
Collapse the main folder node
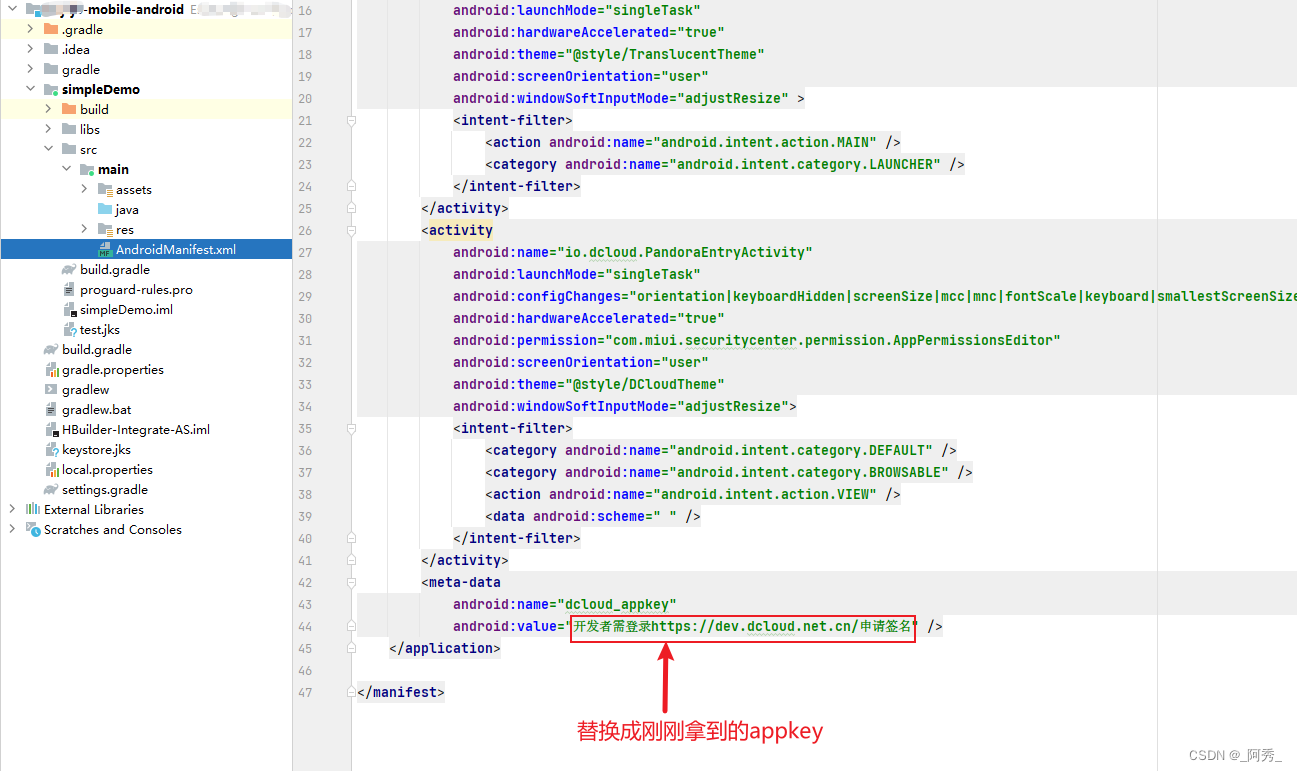coord(67,169)
